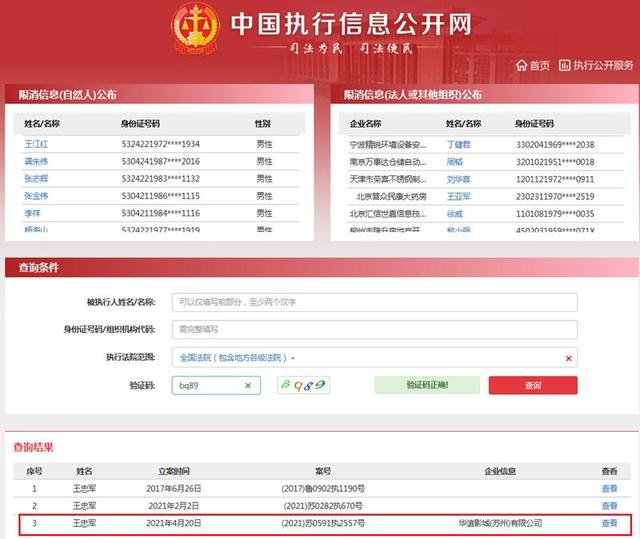
Task: Click the court emblem logo
Action: 196,28
